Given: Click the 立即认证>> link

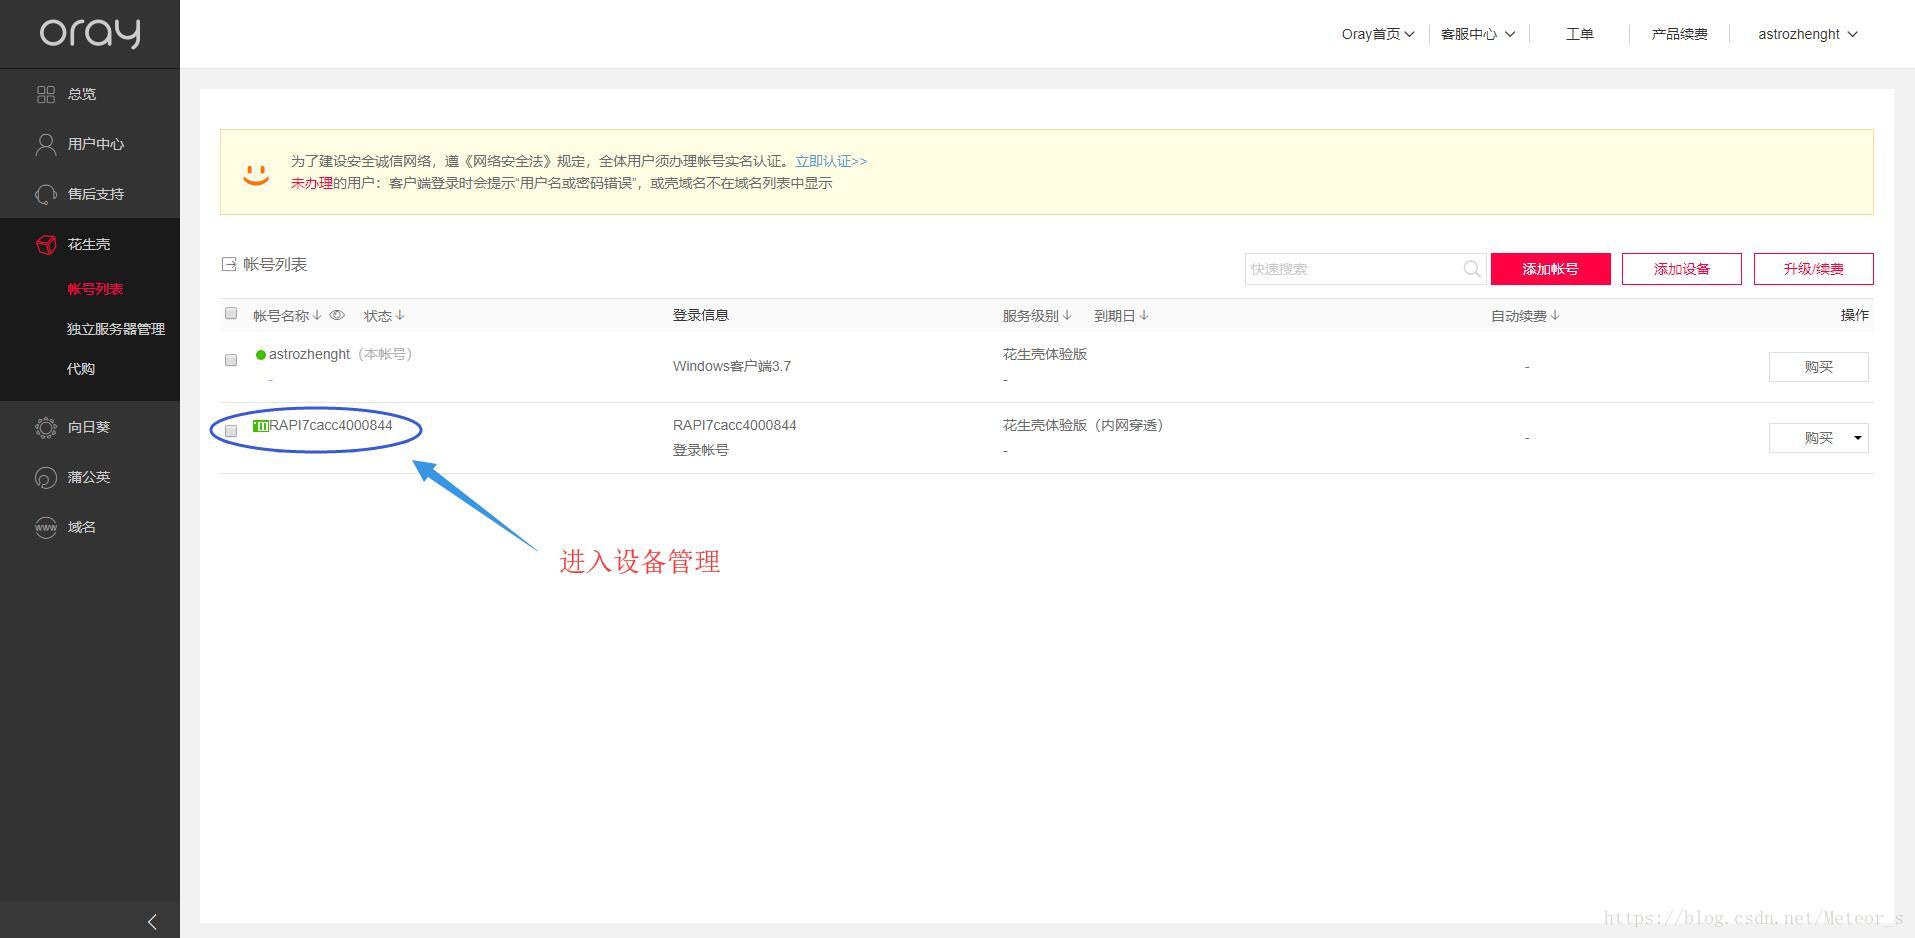Looking at the screenshot, I should click(x=831, y=161).
